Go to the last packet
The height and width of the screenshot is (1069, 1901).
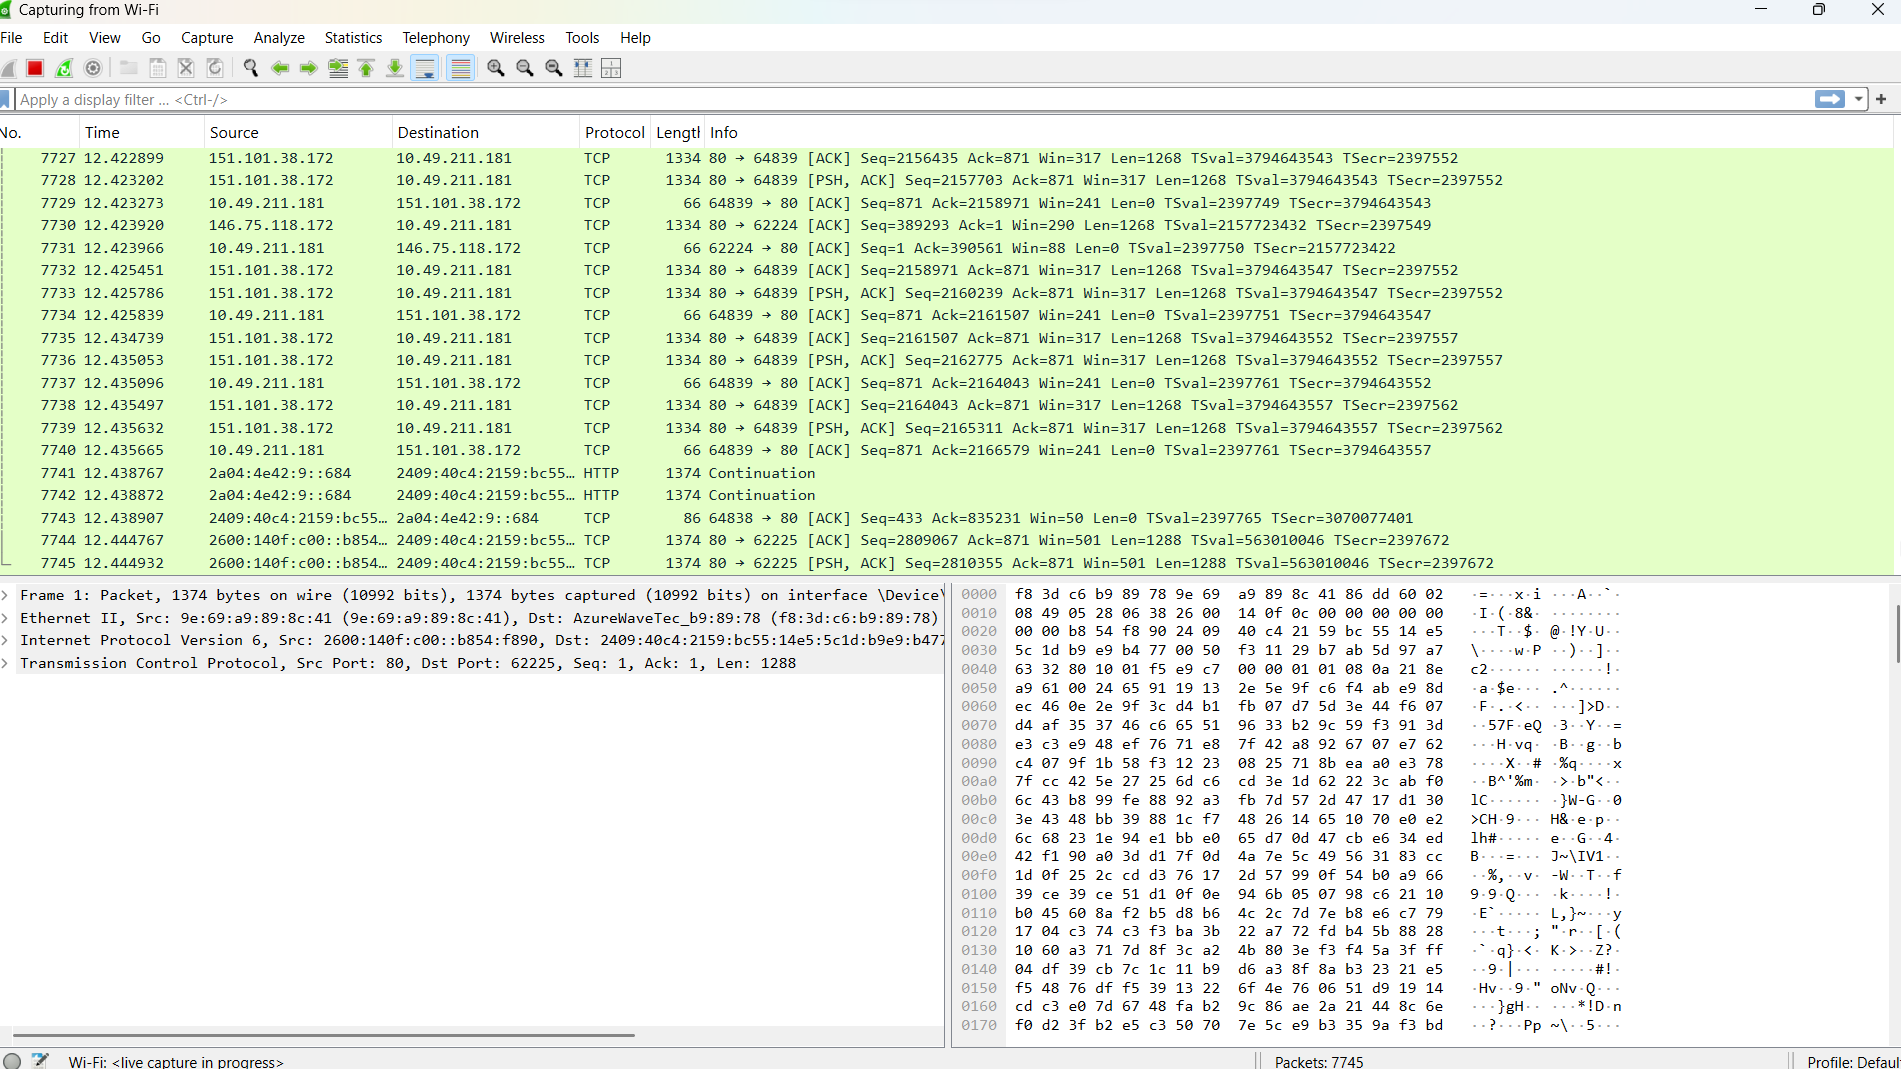click(x=394, y=68)
